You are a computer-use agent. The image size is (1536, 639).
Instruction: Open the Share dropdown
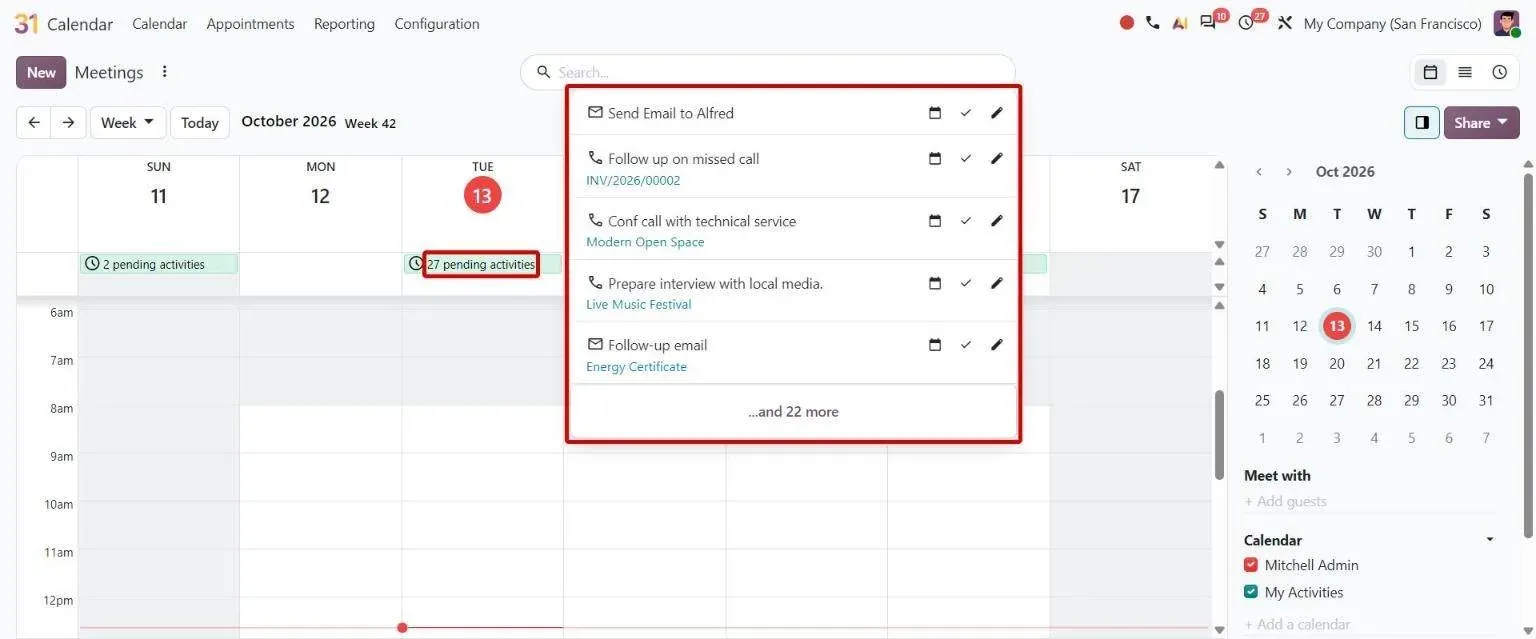point(1482,123)
